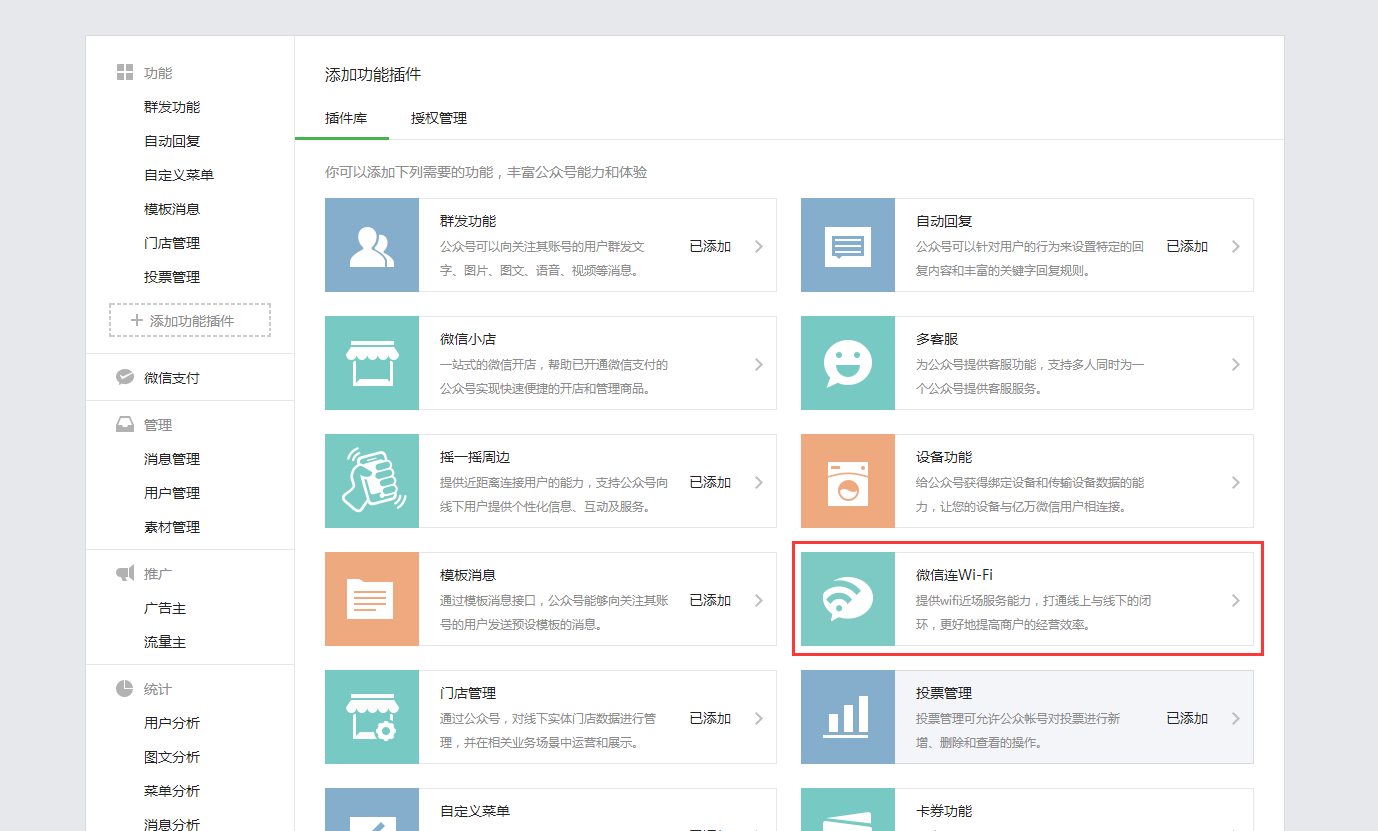Click the 门店管理 store gear icon
The image size is (1378, 831).
[x=372, y=717]
